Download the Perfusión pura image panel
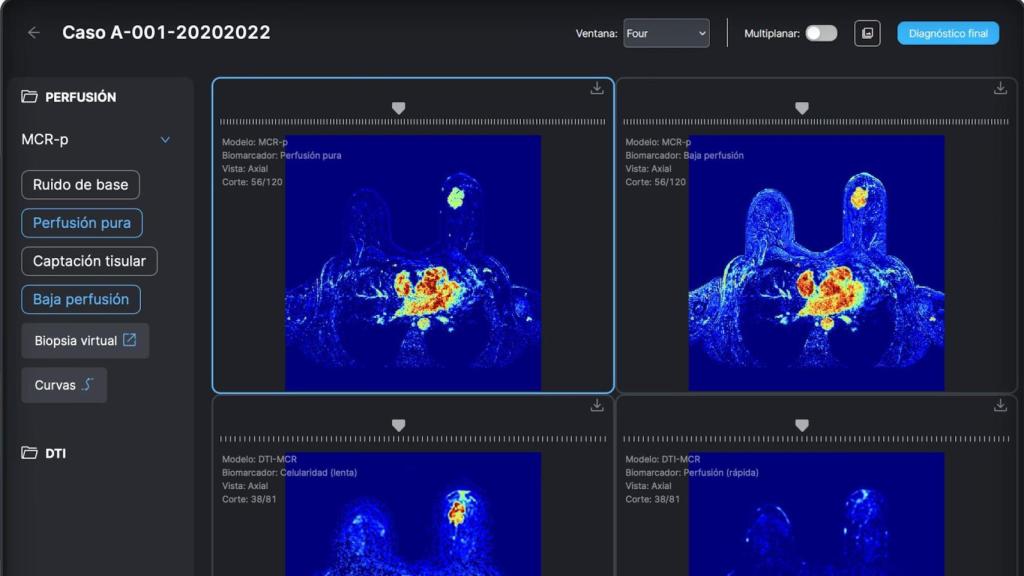The width and height of the screenshot is (1024, 576). point(597,89)
